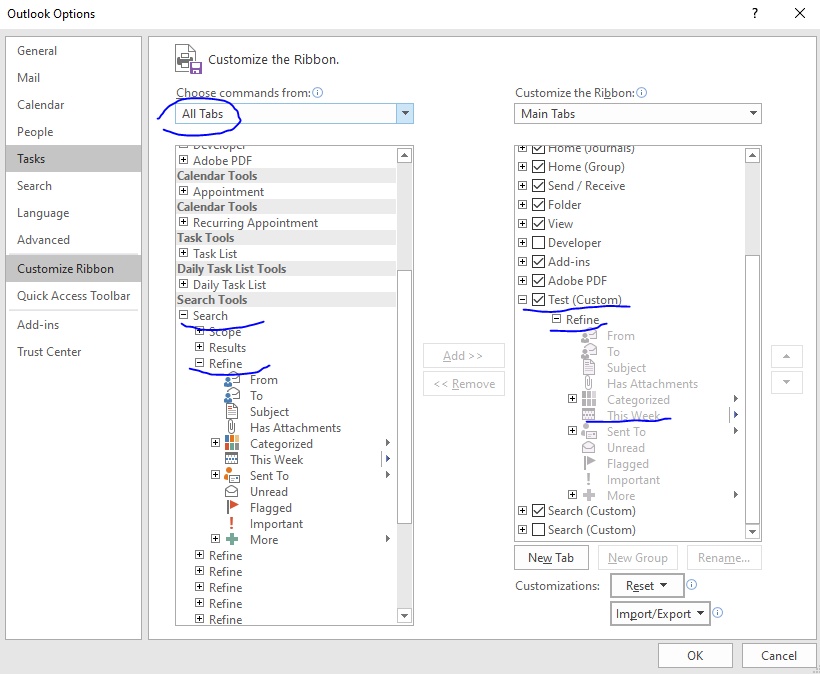Switch to Advanced options
Screen dimensions: 820x674
tap(74, 240)
